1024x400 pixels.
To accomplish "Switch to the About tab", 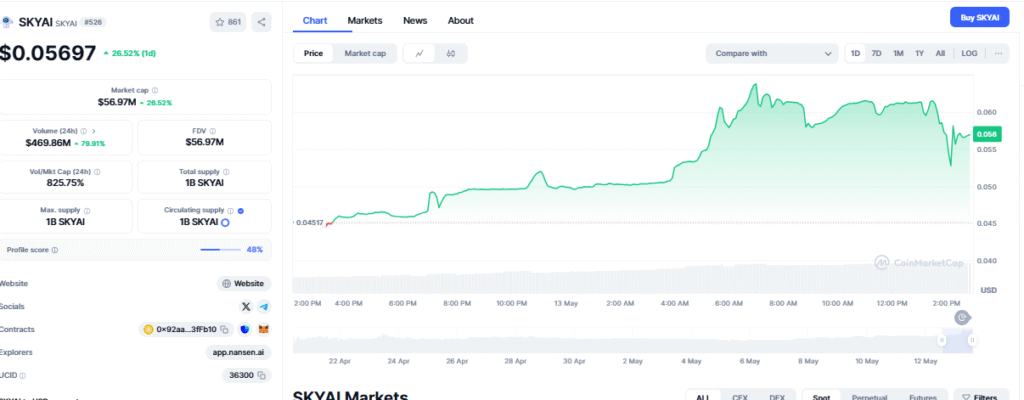I will point(460,20).
